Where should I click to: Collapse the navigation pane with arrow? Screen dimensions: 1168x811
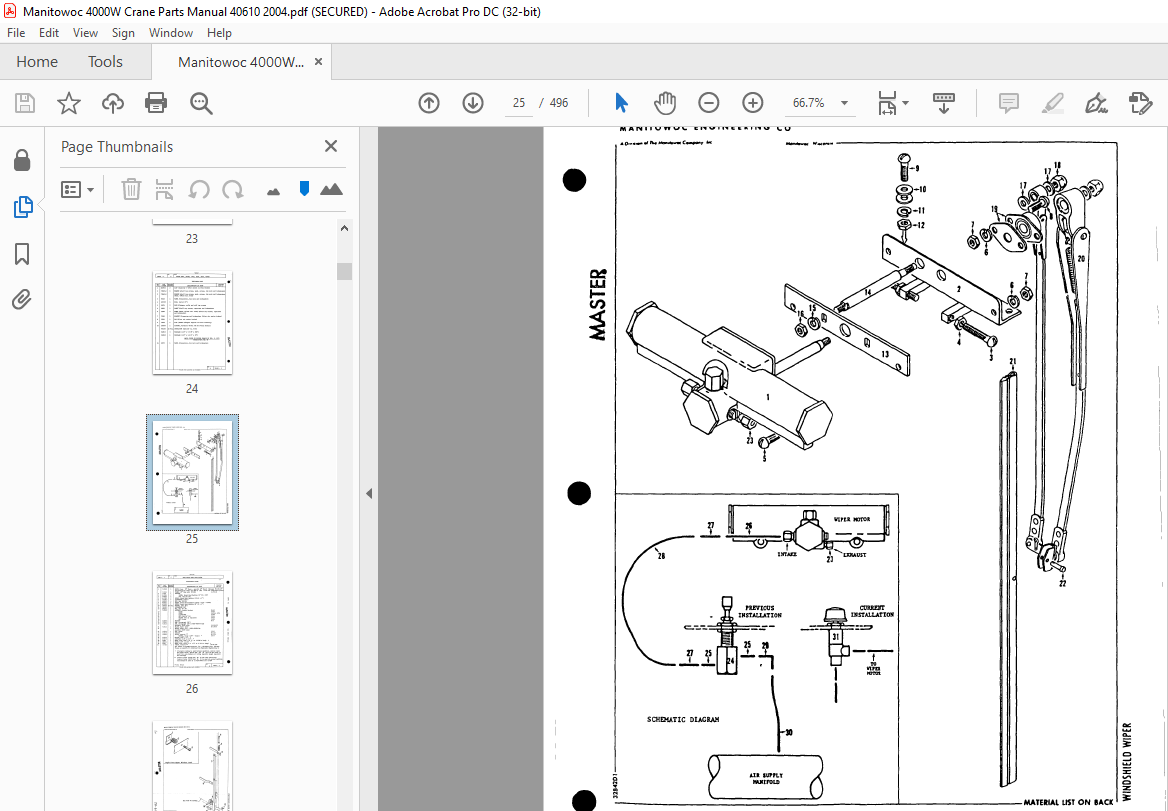coord(369,493)
